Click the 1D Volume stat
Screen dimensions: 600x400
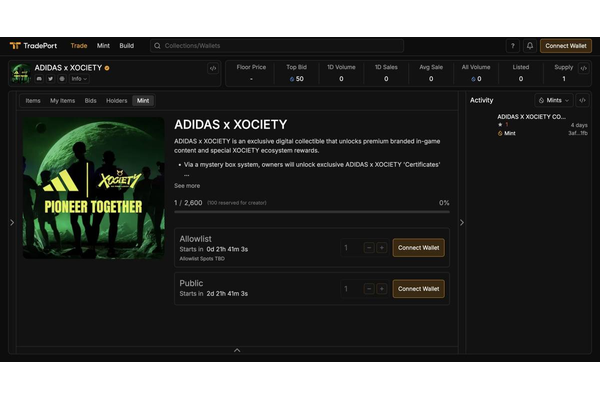tap(341, 73)
